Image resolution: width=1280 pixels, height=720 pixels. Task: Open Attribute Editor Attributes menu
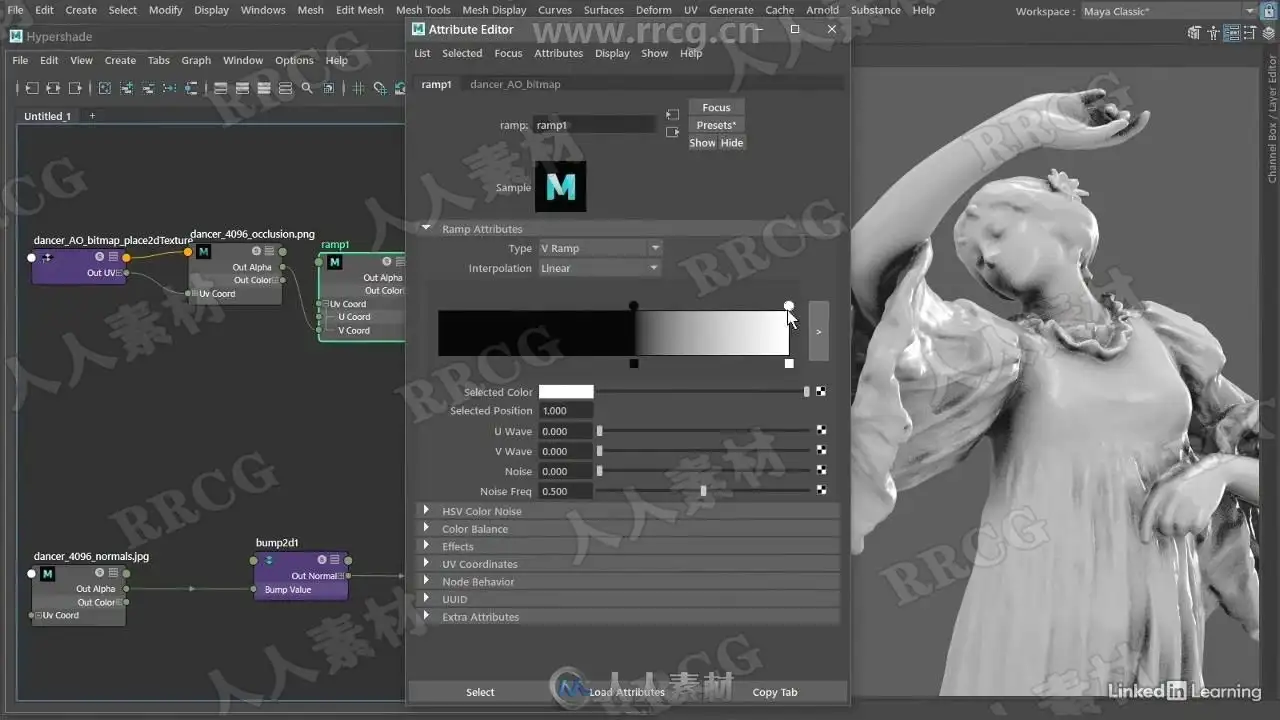coord(558,53)
